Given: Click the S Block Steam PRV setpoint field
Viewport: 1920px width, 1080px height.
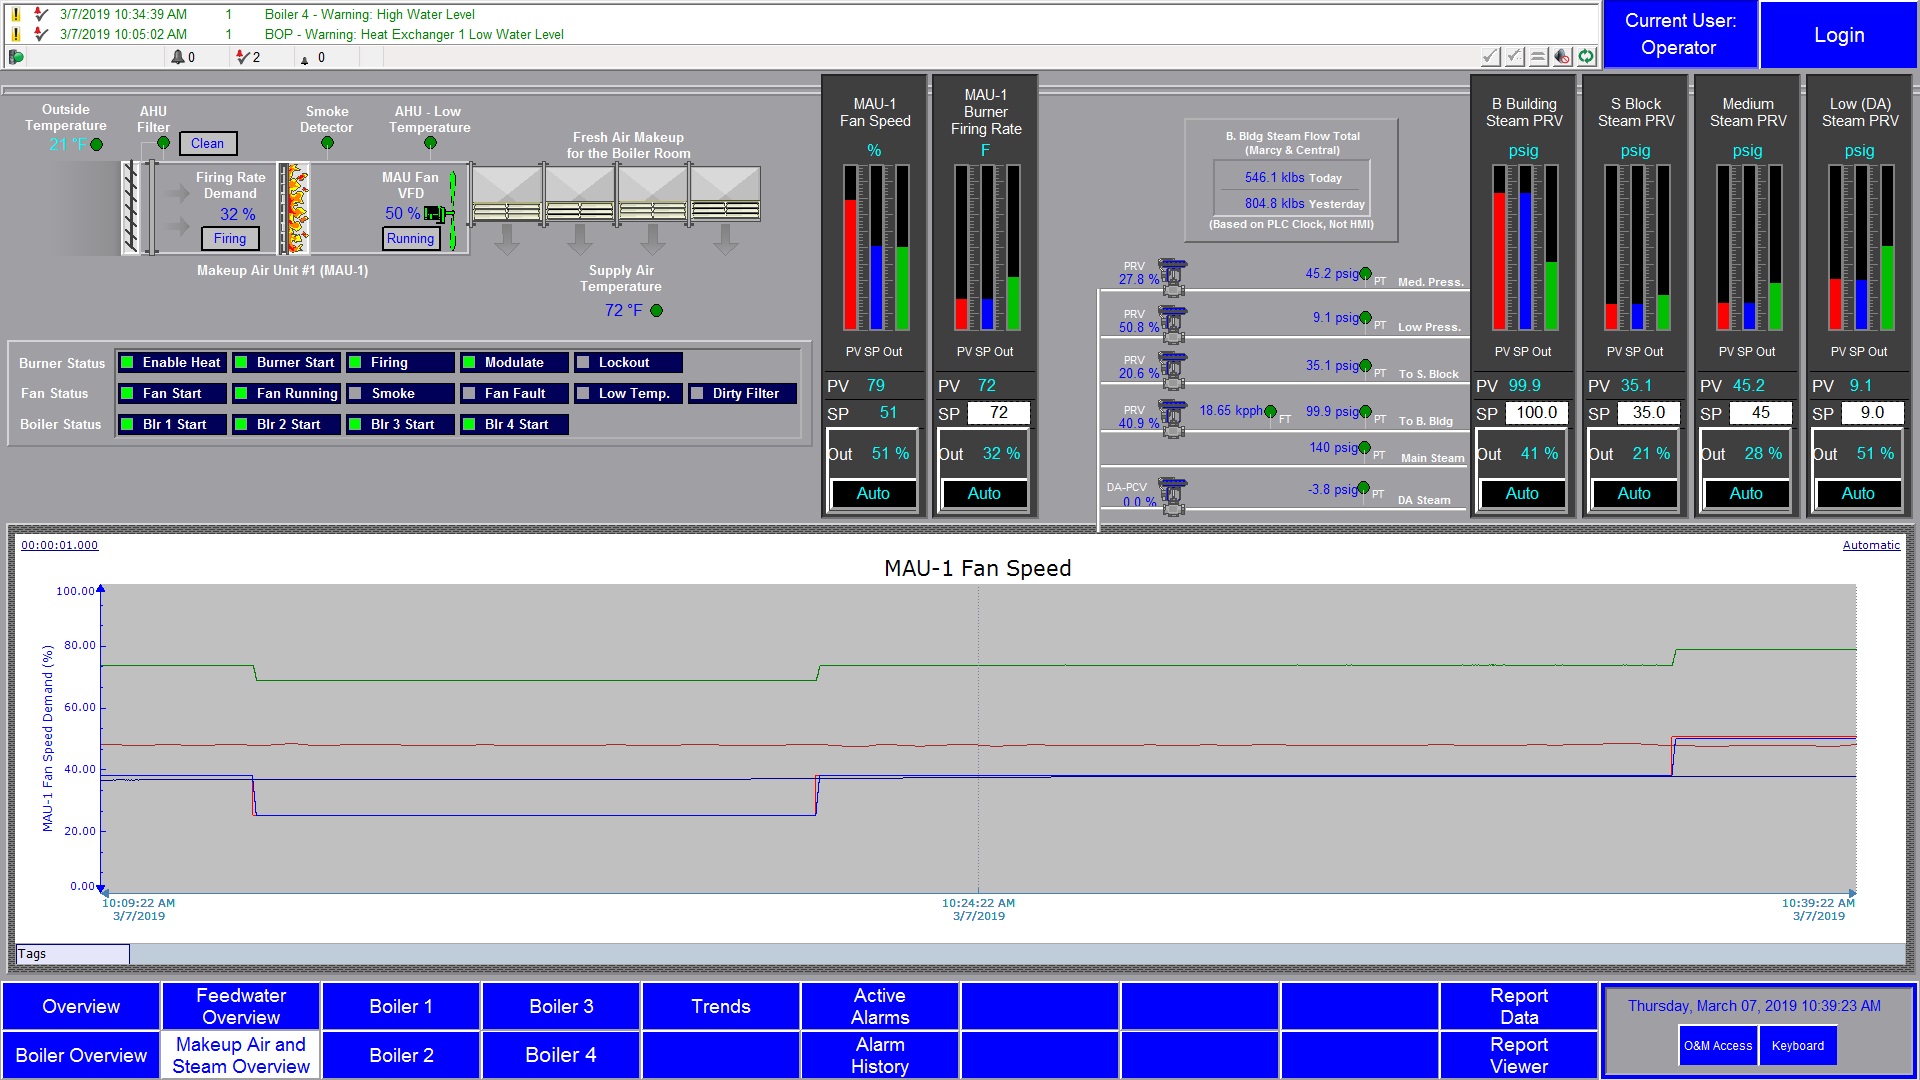Looking at the screenshot, I should click(x=1648, y=413).
